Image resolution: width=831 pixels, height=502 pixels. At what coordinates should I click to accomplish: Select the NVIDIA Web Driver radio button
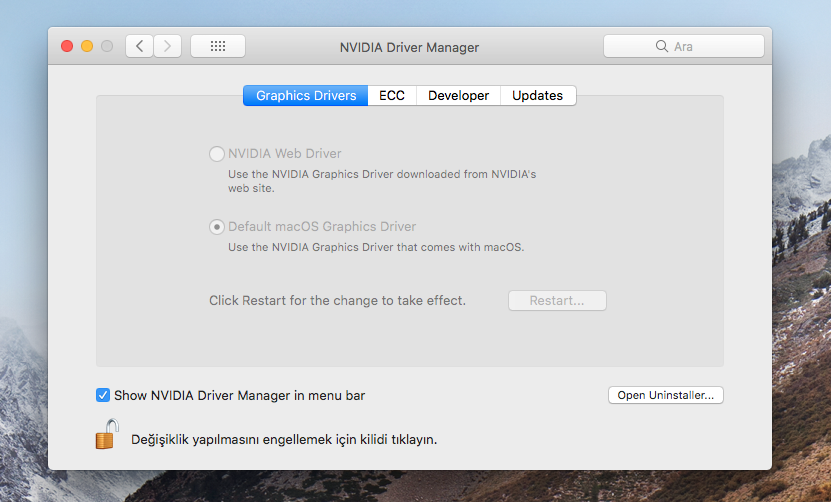[x=217, y=154]
